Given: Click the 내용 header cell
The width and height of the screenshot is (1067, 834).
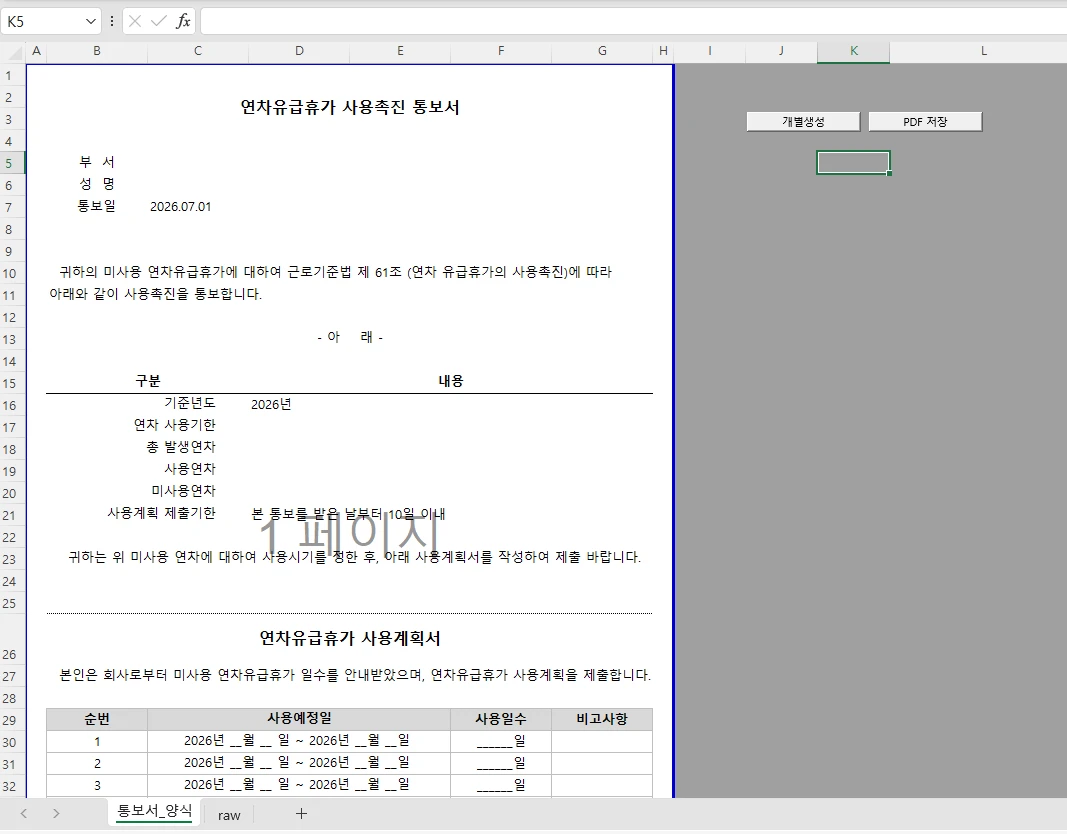Looking at the screenshot, I should pyautogui.click(x=450, y=381).
